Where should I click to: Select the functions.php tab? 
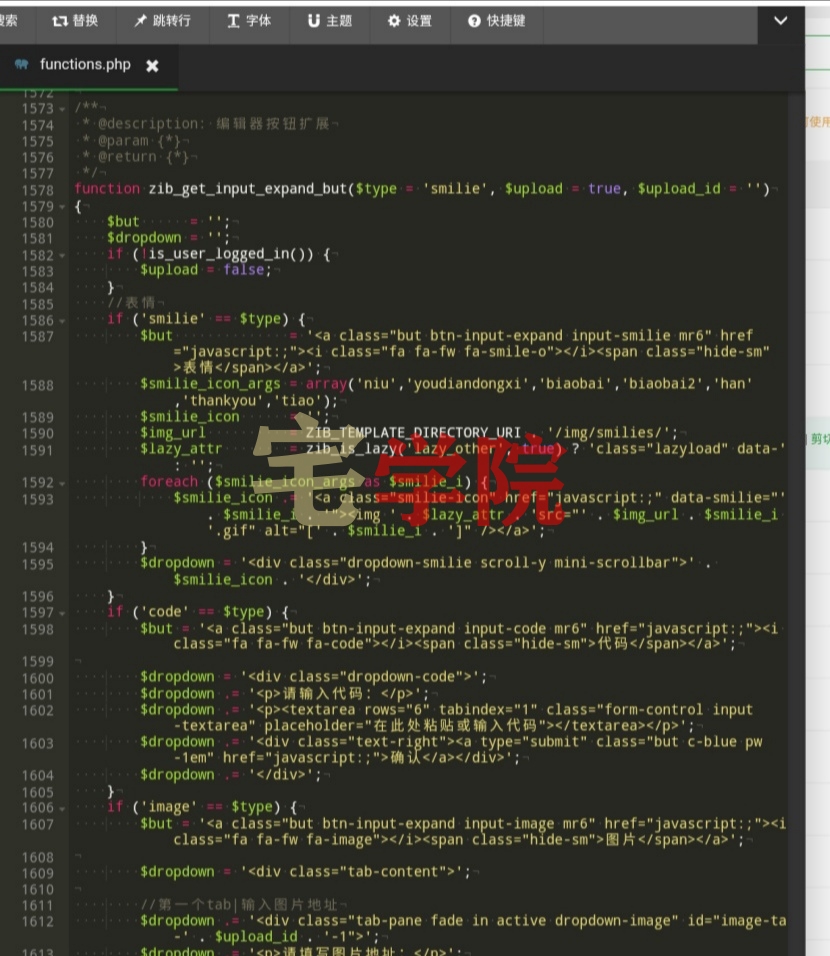pyautogui.click(x=85, y=65)
